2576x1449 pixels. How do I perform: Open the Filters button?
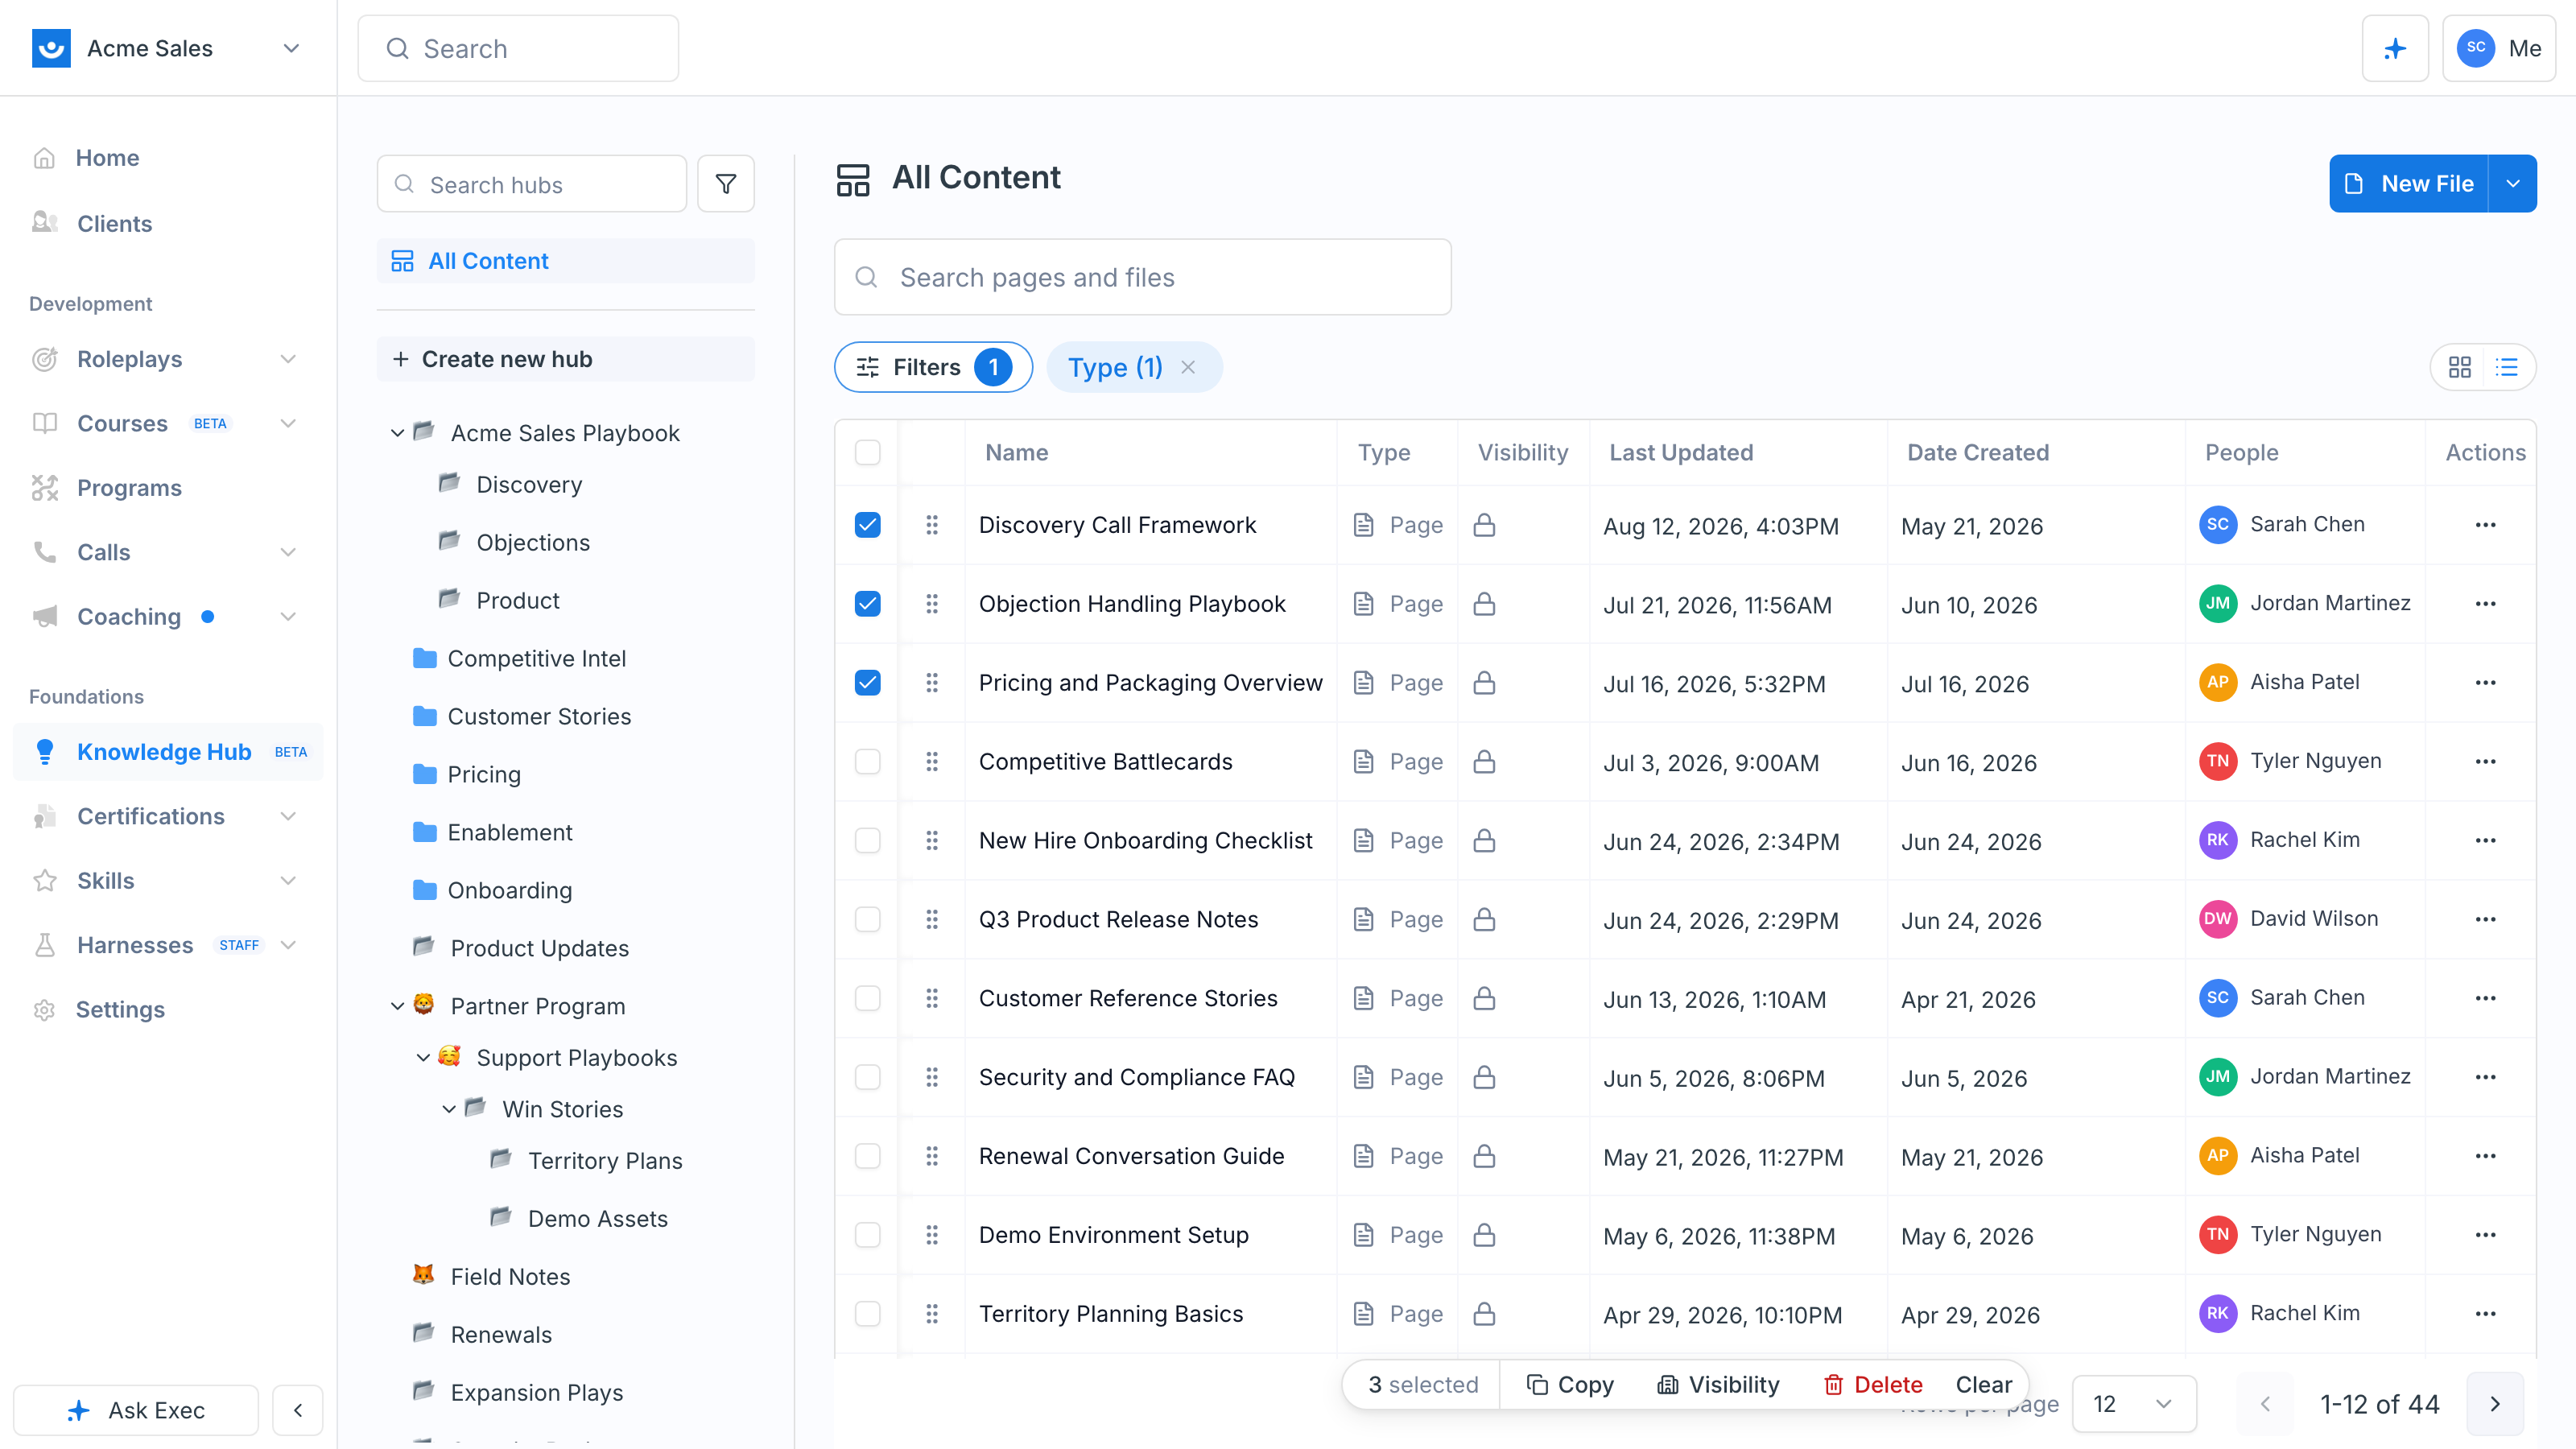point(932,367)
